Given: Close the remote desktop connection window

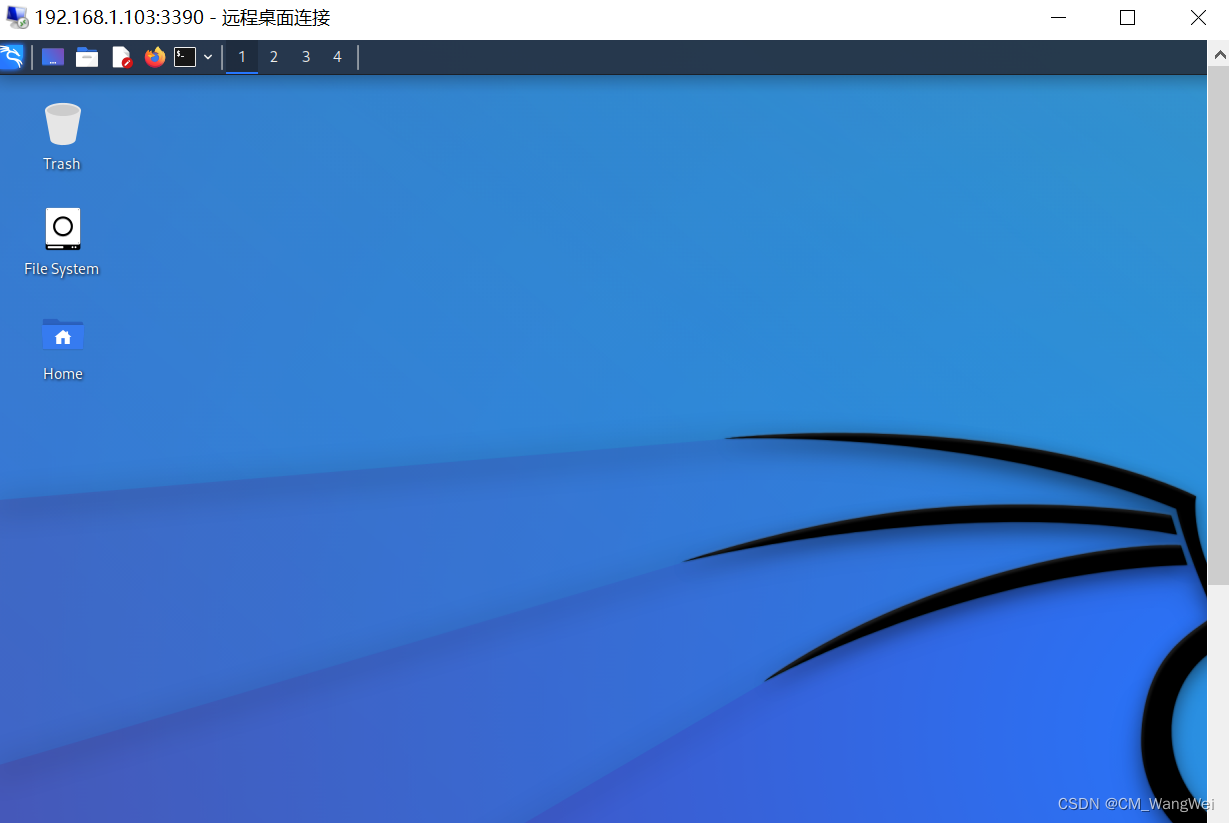Looking at the screenshot, I should pyautogui.click(x=1198, y=18).
